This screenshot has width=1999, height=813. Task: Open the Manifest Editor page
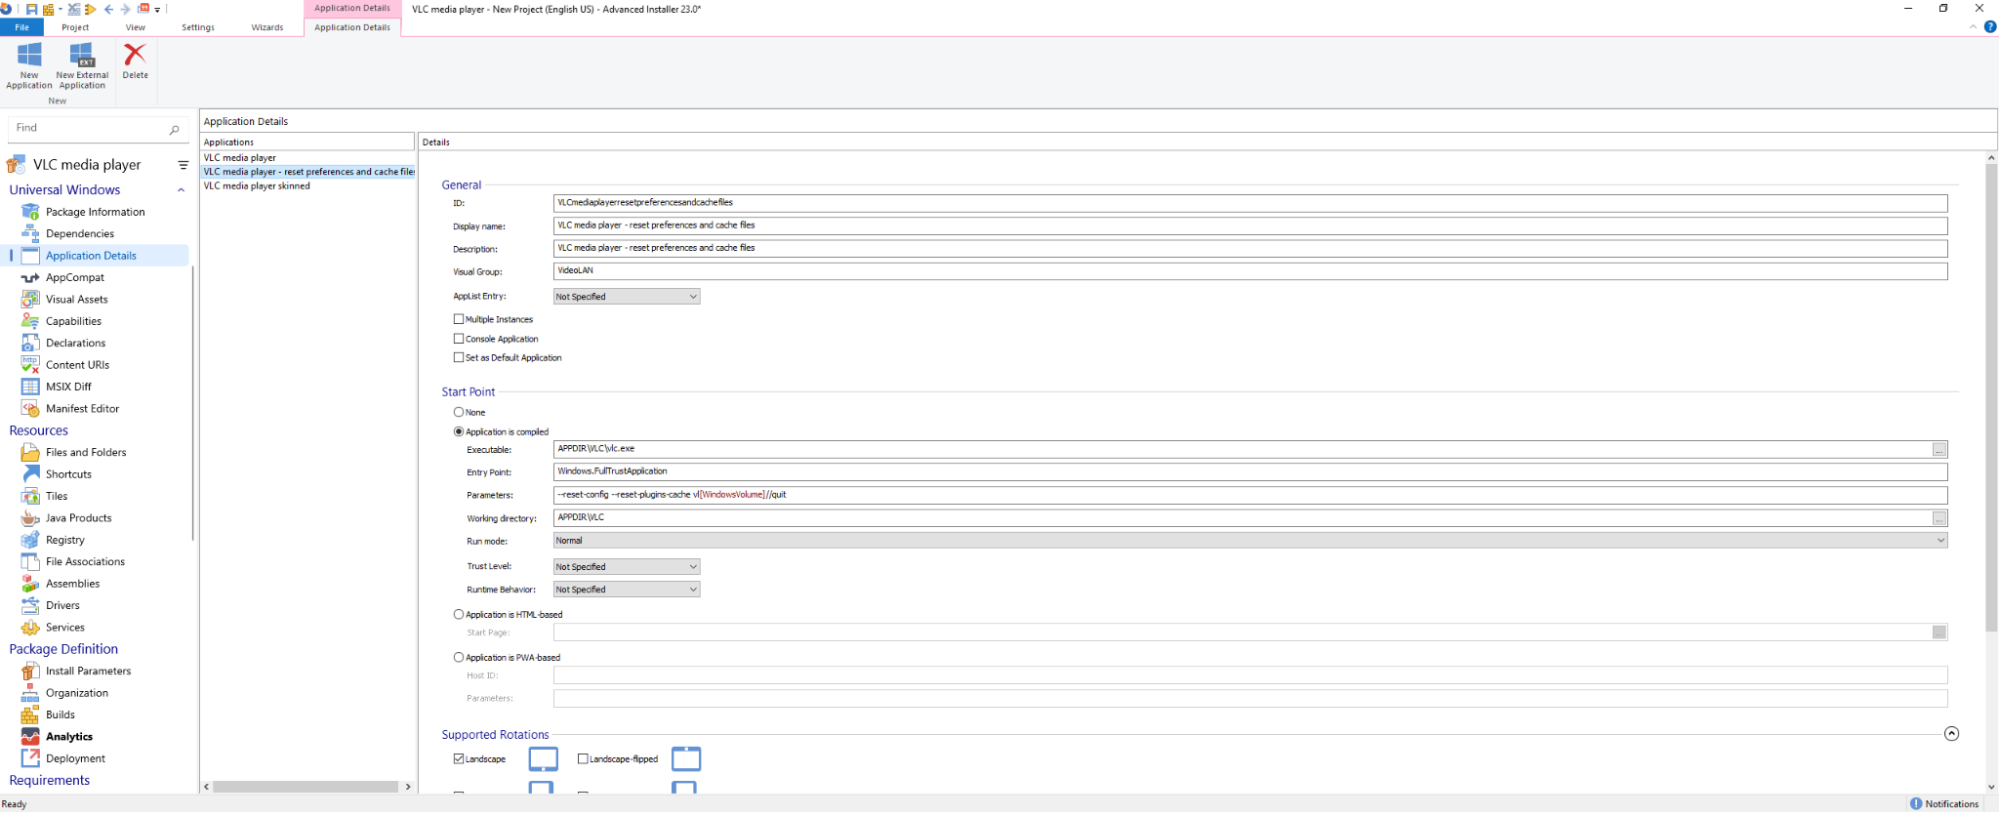(82, 409)
